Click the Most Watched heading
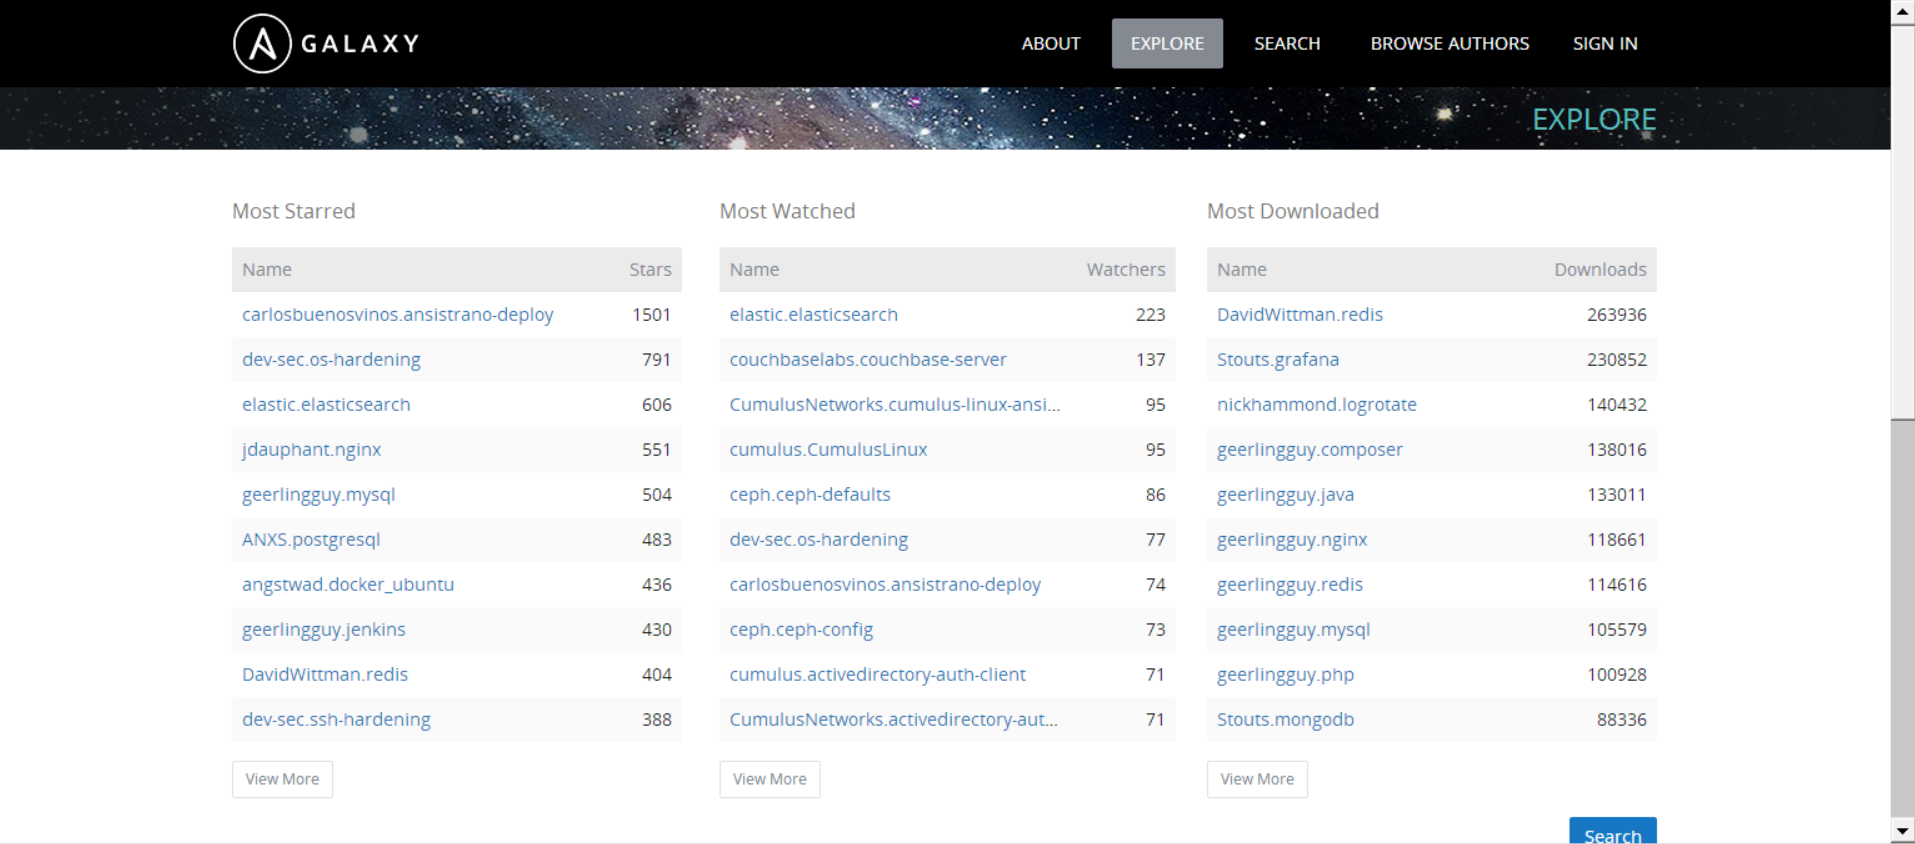 (787, 211)
